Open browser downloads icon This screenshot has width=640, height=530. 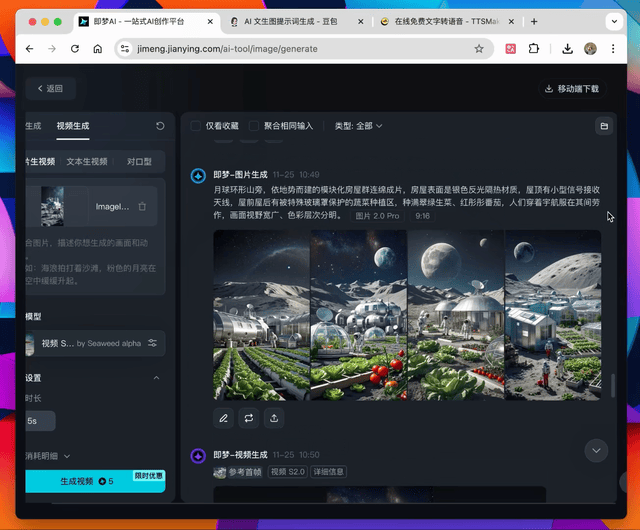(567, 49)
